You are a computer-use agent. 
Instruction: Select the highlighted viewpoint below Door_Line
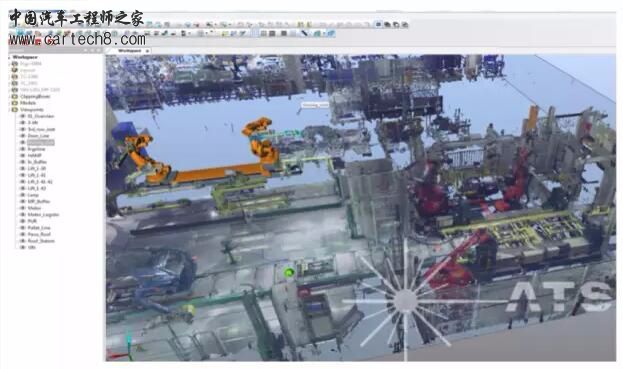click(41, 143)
